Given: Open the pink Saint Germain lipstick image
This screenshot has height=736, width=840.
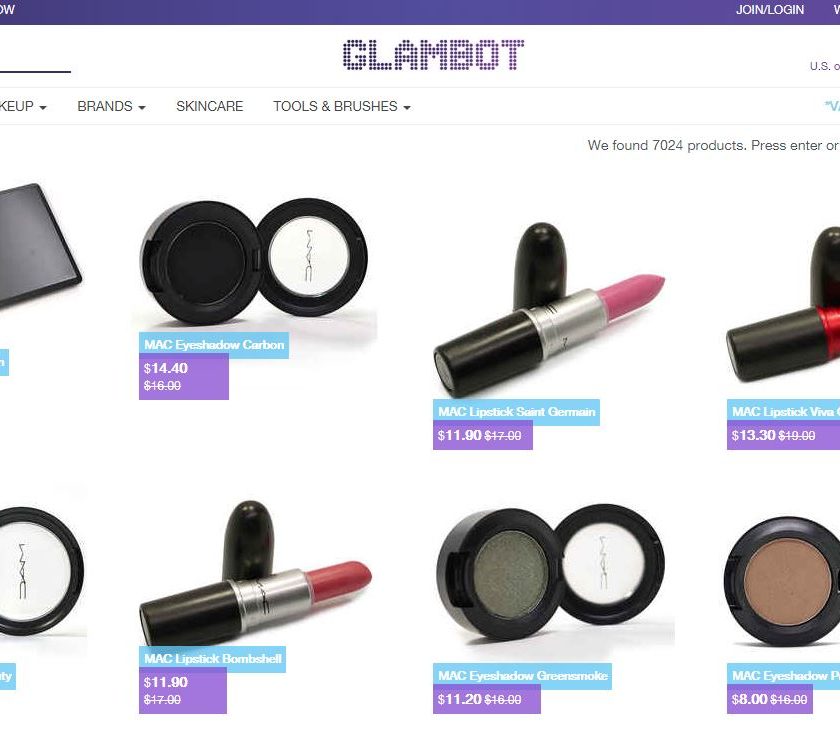Looking at the screenshot, I should coord(549,309).
